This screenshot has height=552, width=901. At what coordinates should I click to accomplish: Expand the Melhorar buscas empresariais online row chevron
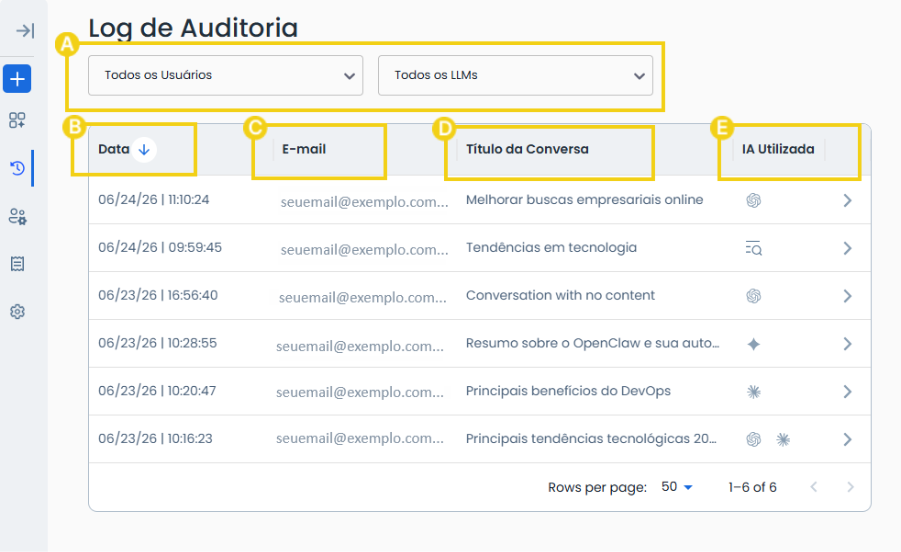click(848, 200)
